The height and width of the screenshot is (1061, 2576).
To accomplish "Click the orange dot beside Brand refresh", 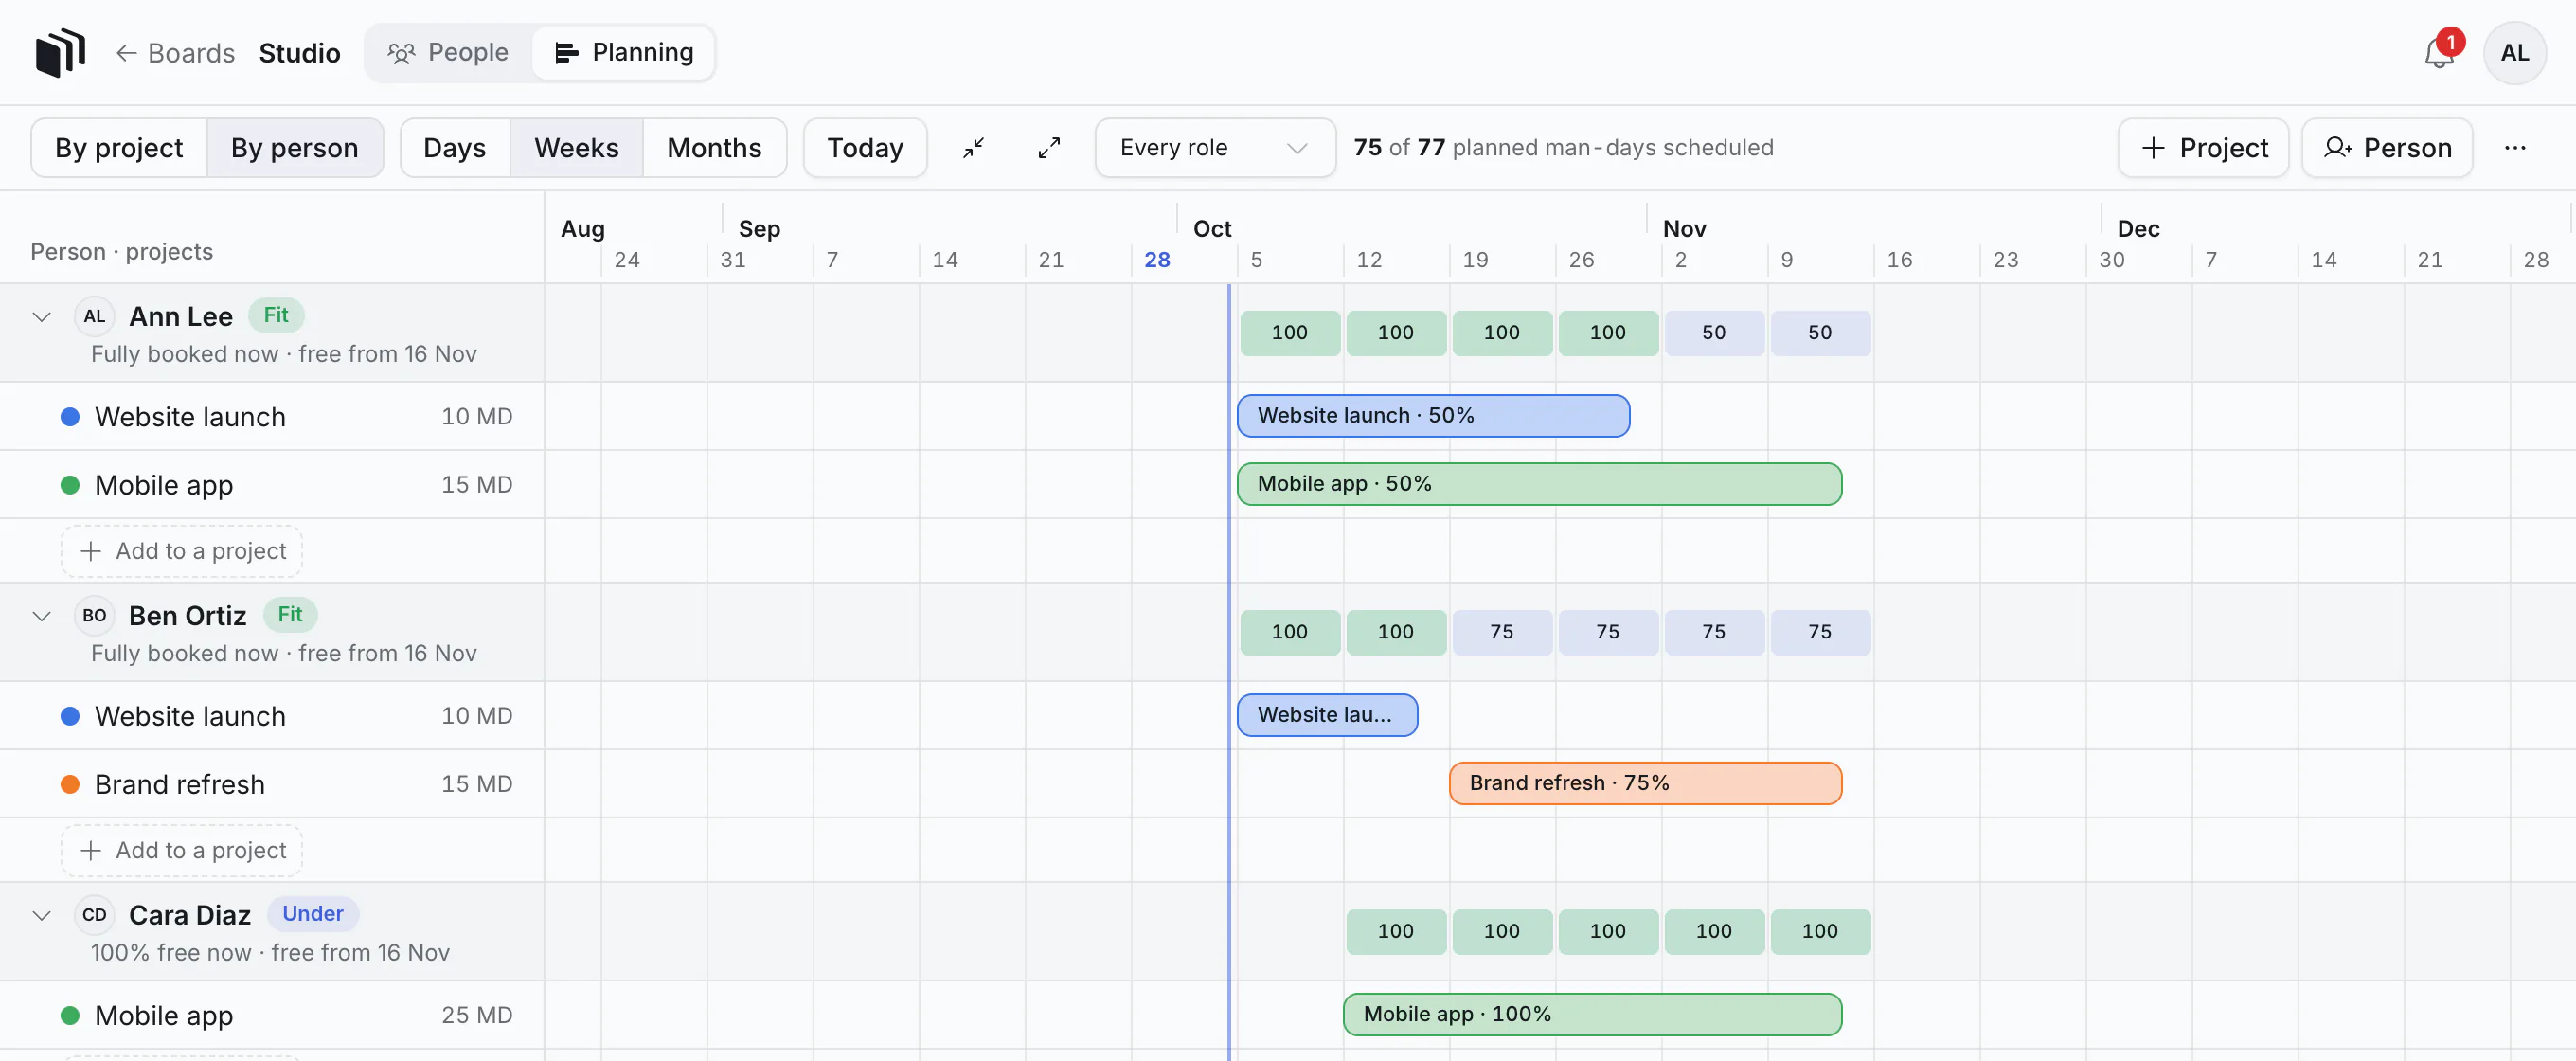I will tap(70, 785).
